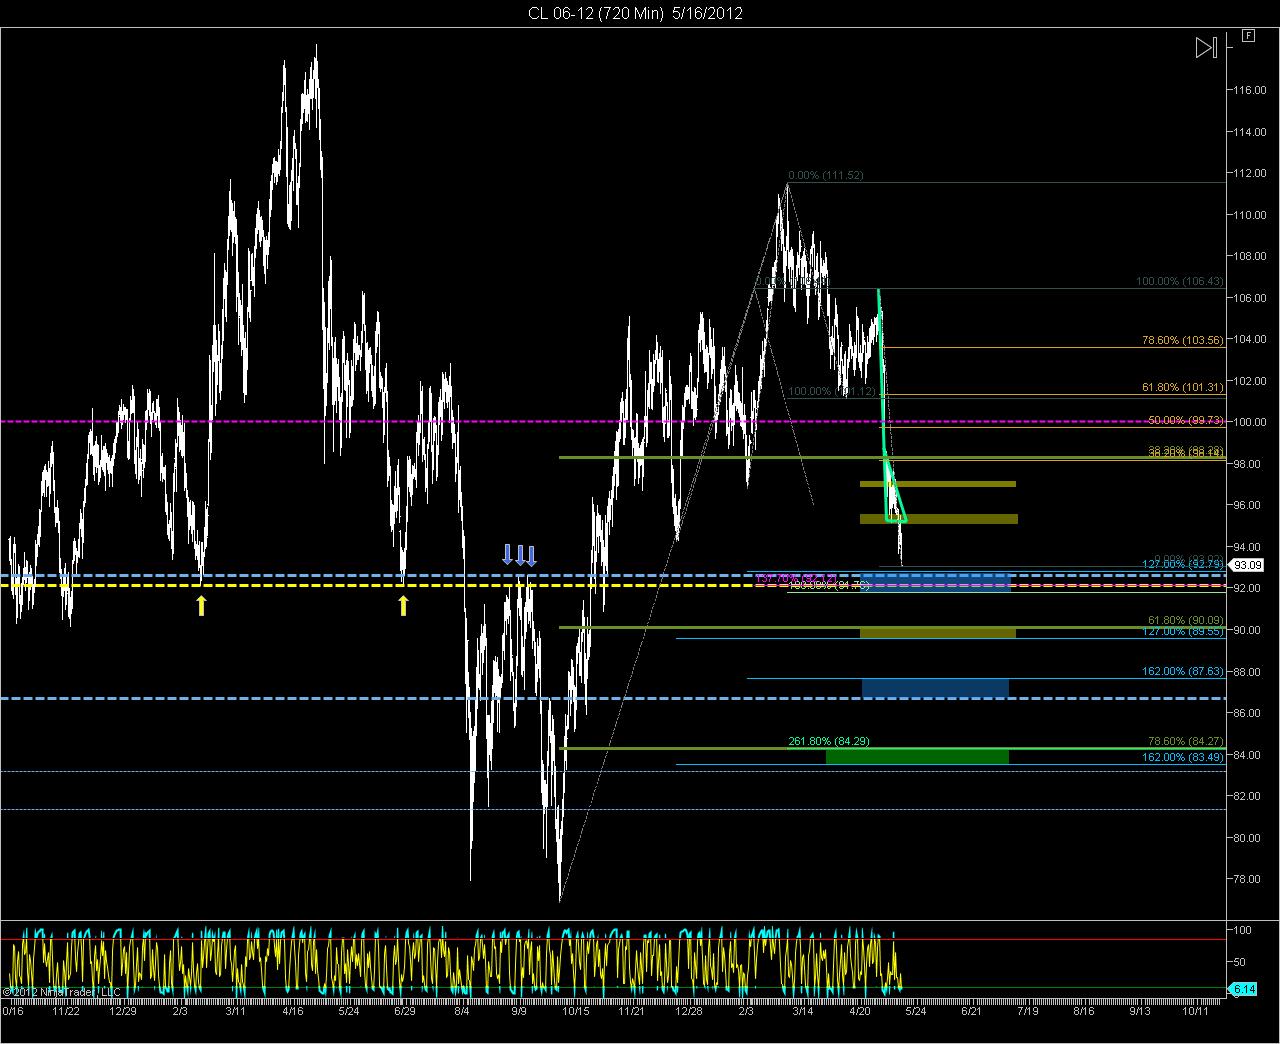The width and height of the screenshot is (1280, 1044).
Task: Click the 93.09 current price marker
Action: (1244, 565)
